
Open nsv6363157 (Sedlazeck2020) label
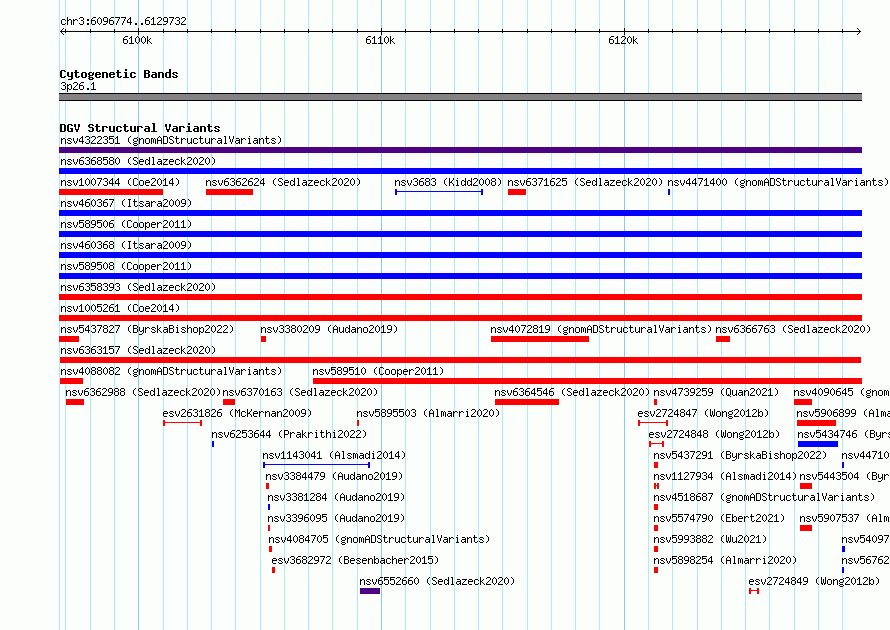click(x=138, y=350)
